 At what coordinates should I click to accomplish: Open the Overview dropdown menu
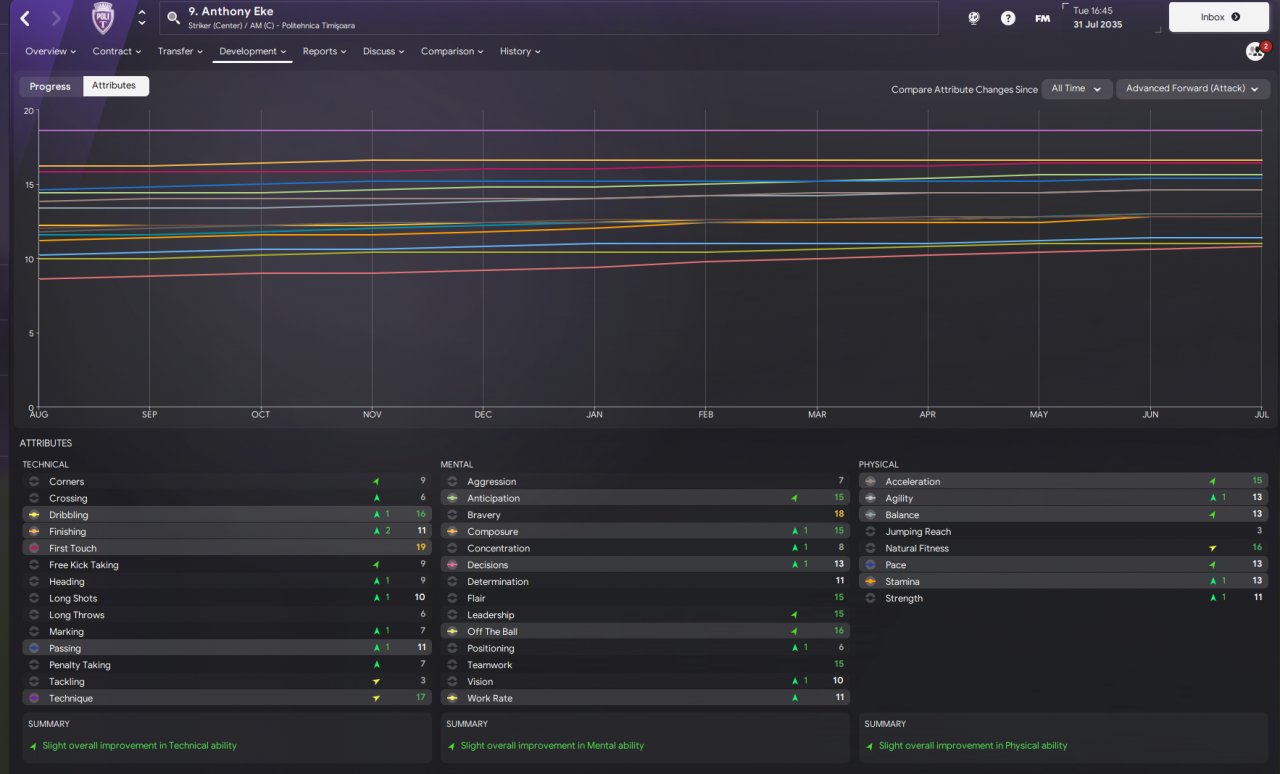(51, 51)
